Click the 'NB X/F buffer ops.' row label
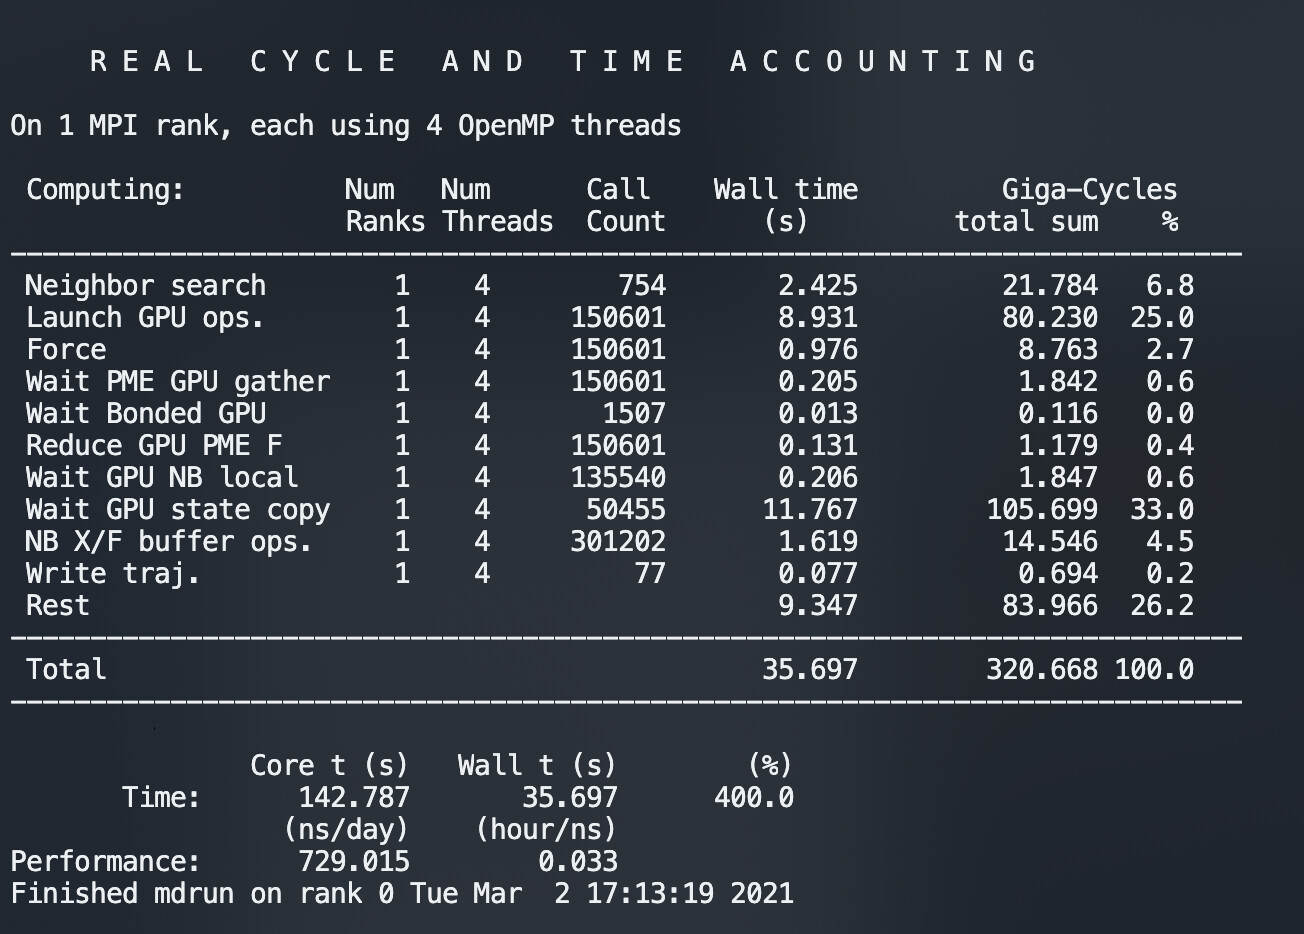The width and height of the screenshot is (1304, 934). tap(170, 542)
